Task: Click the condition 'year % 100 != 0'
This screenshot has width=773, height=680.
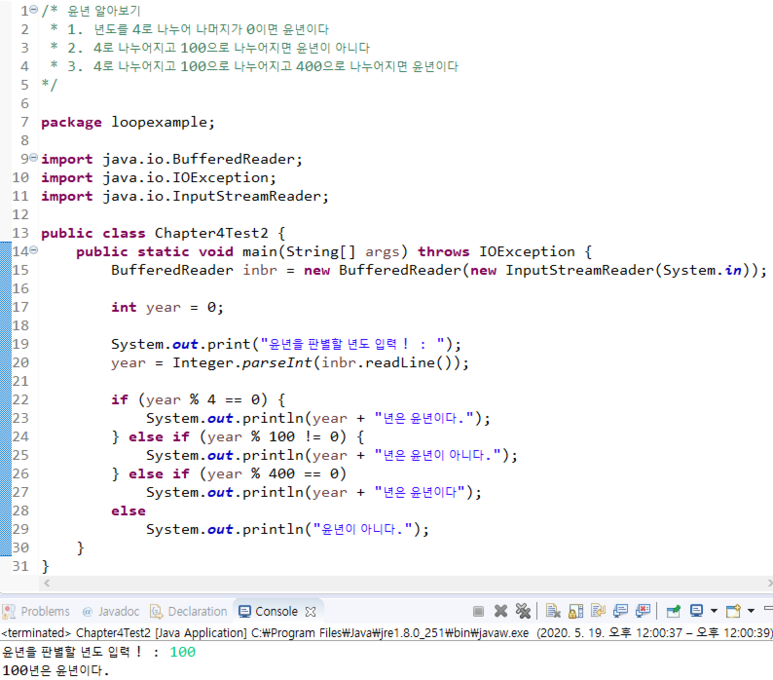Action: 273,436
